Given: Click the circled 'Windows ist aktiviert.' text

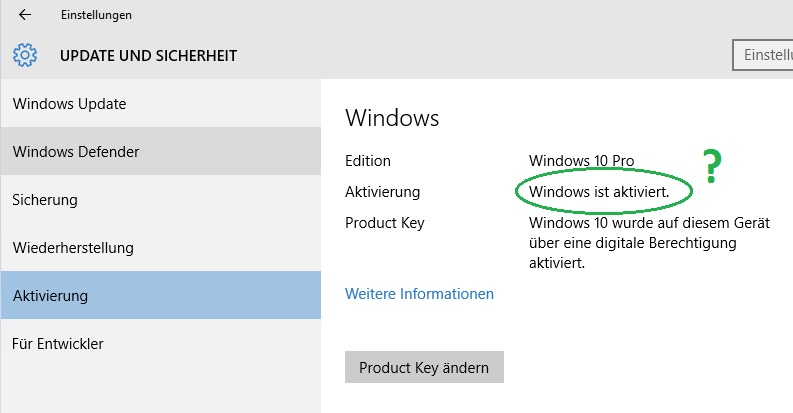Looking at the screenshot, I should click(x=599, y=192).
